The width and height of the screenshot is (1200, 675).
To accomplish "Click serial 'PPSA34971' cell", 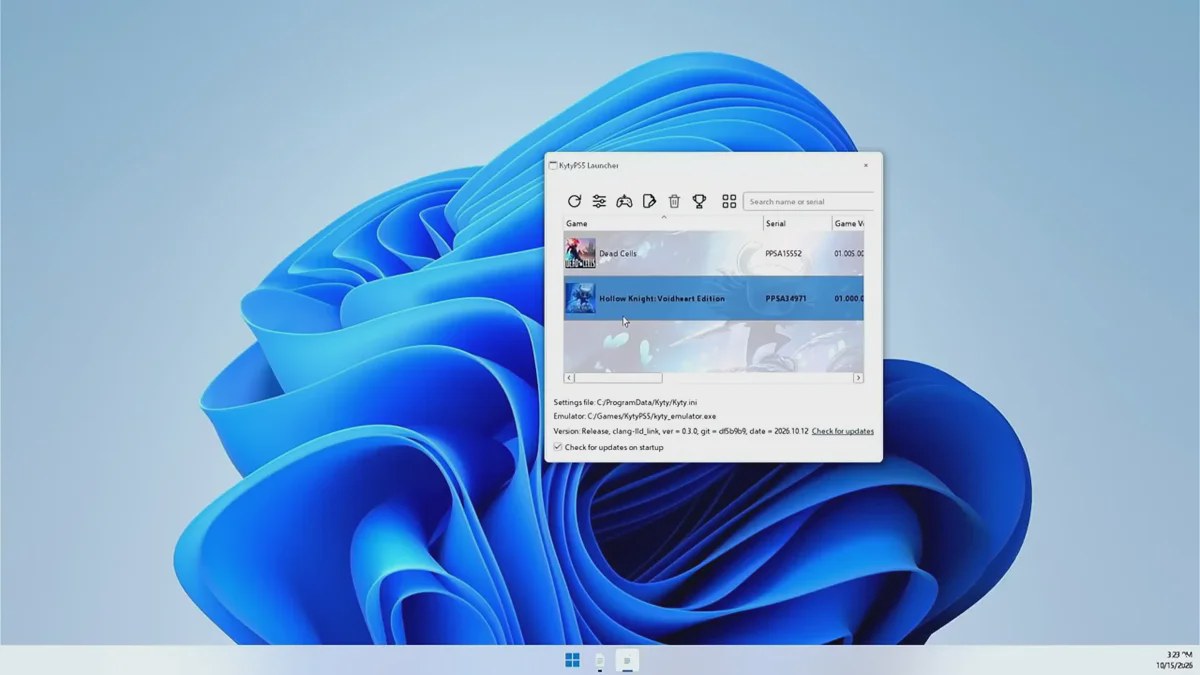I will click(x=786, y=298).
